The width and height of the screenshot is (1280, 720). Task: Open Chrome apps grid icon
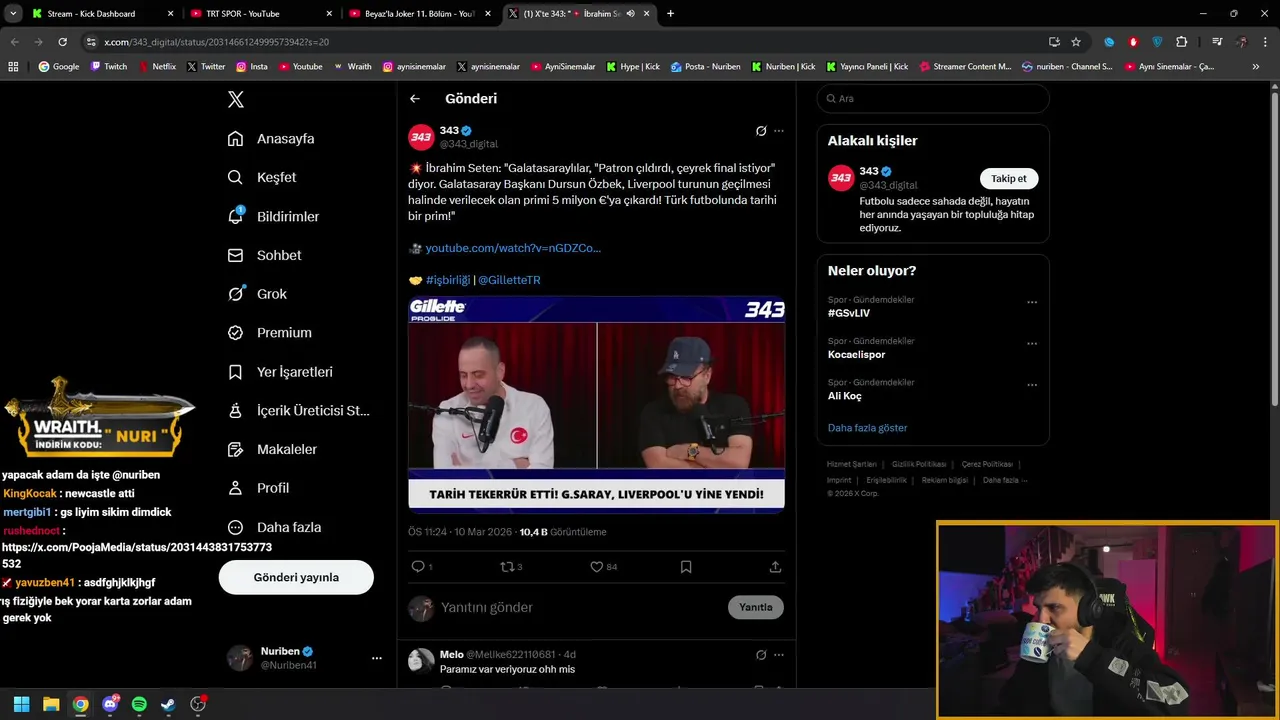[13, 67]
